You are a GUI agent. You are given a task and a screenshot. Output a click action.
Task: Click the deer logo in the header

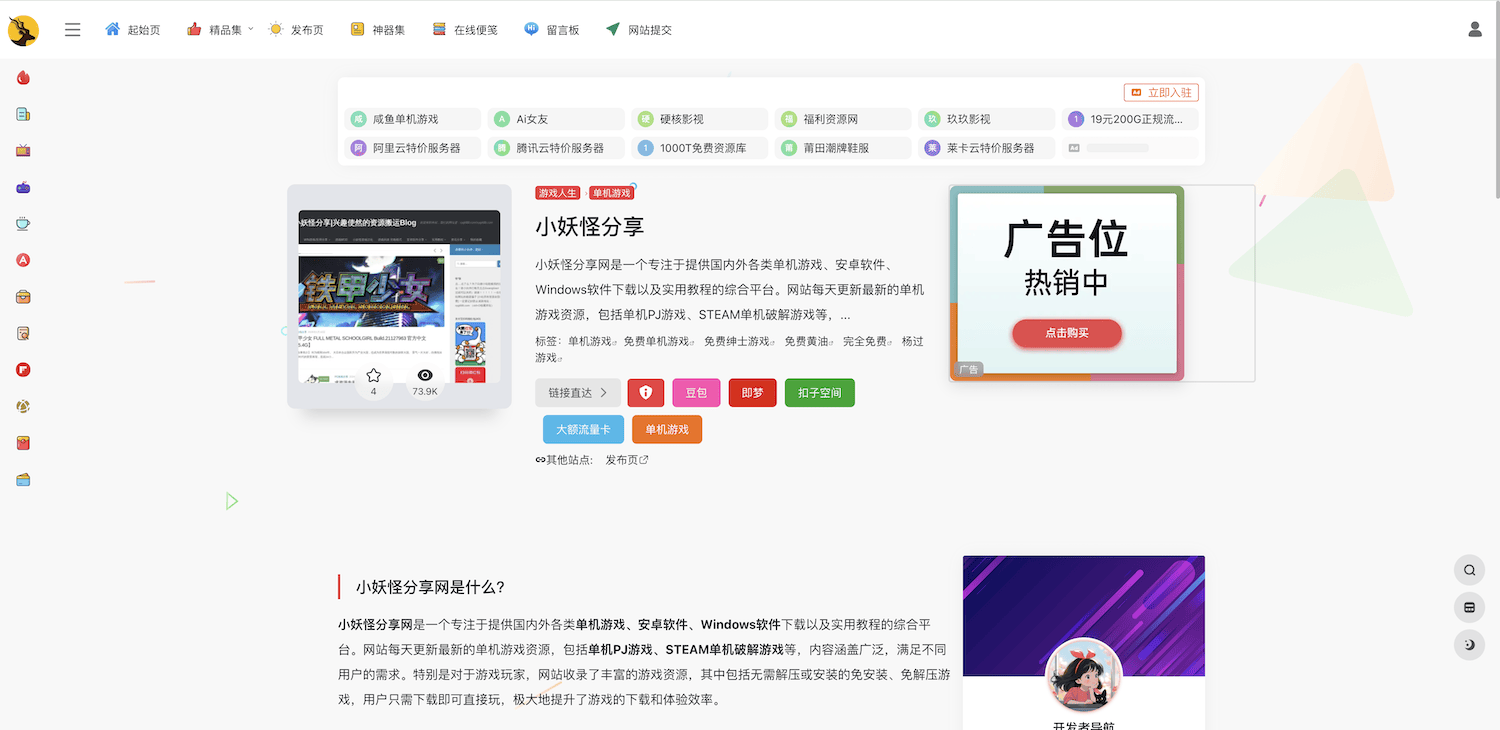click(23, 30)
